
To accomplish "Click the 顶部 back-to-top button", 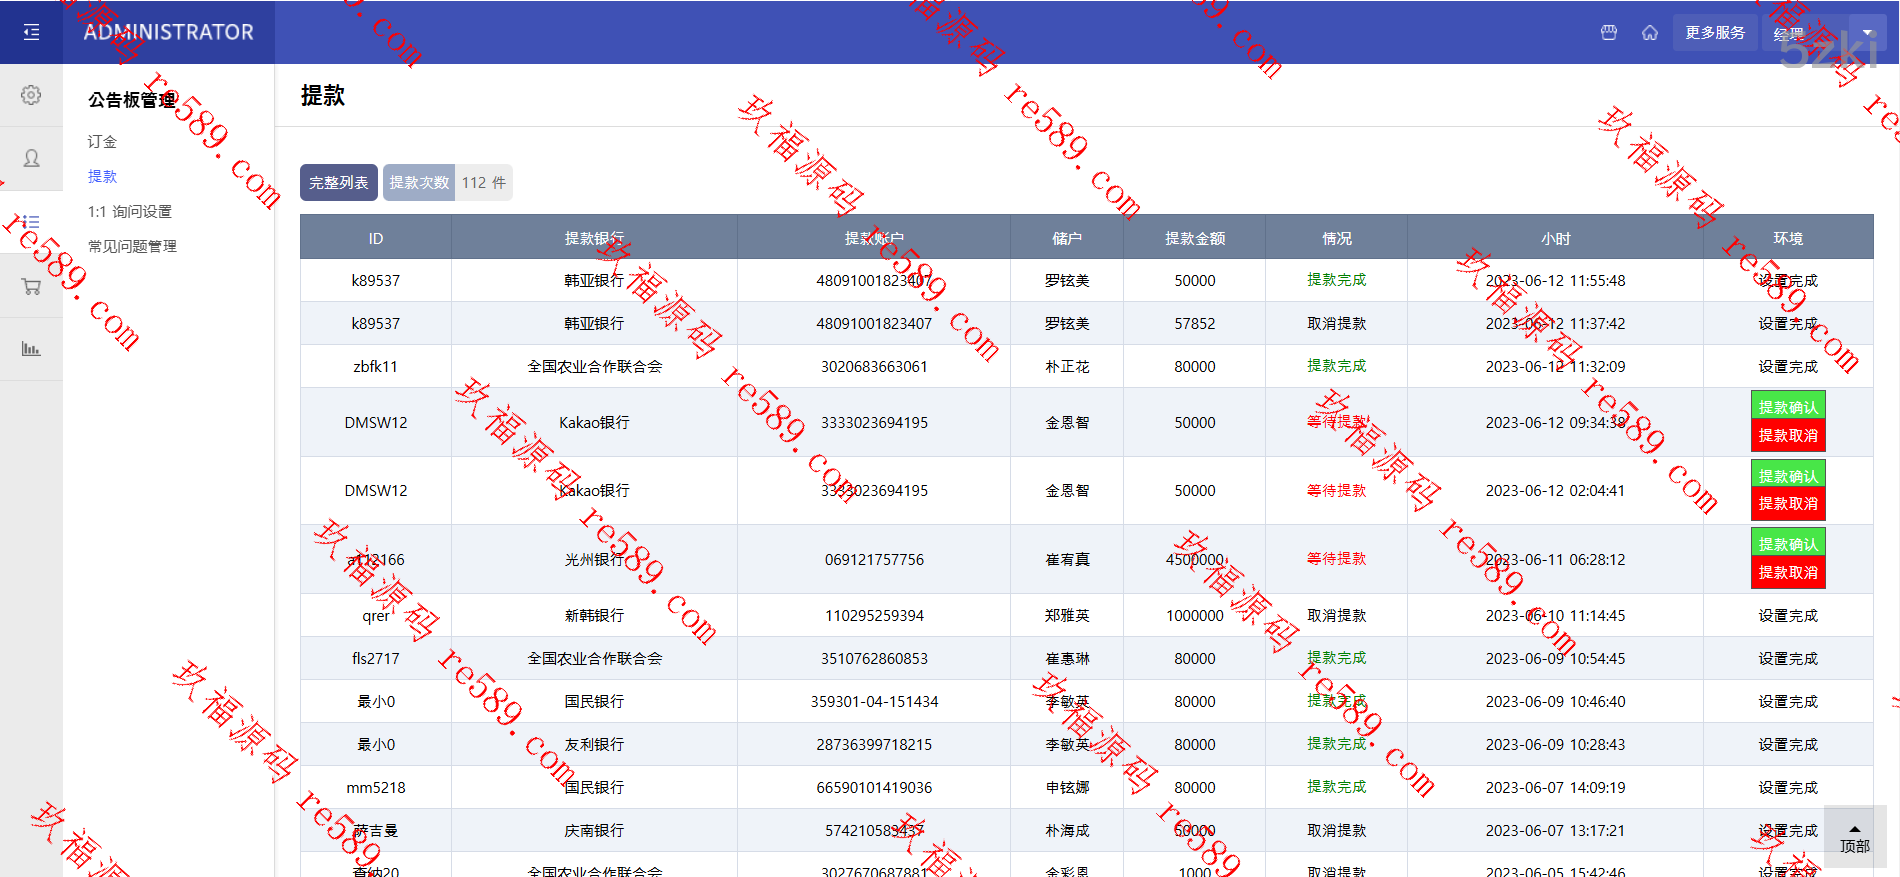I will coord(1854,839).
